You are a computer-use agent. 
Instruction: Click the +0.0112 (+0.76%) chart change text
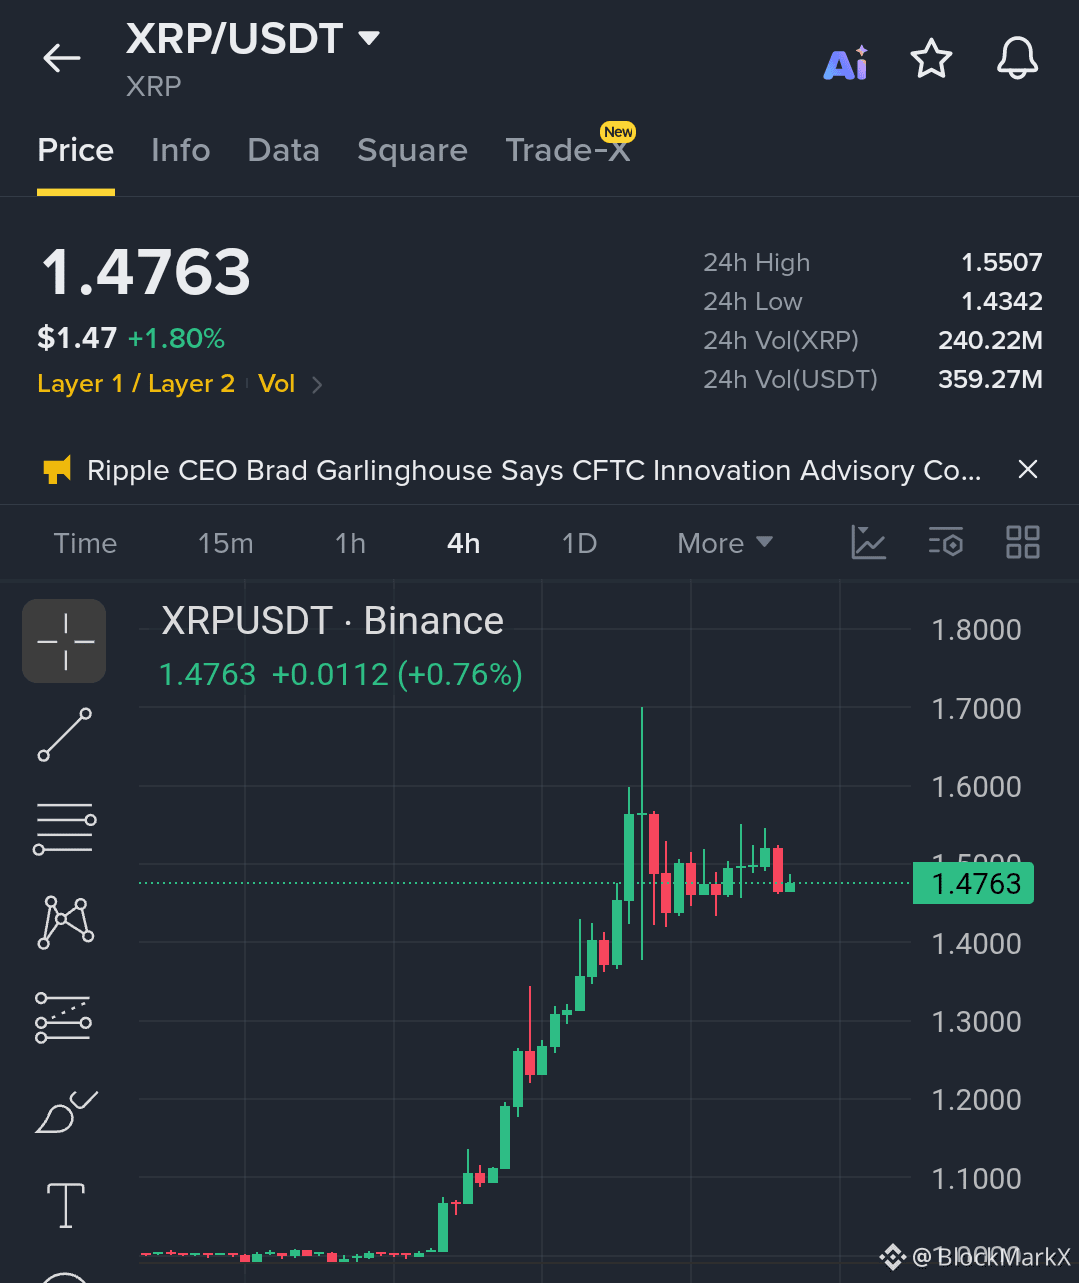coord(397,675)
